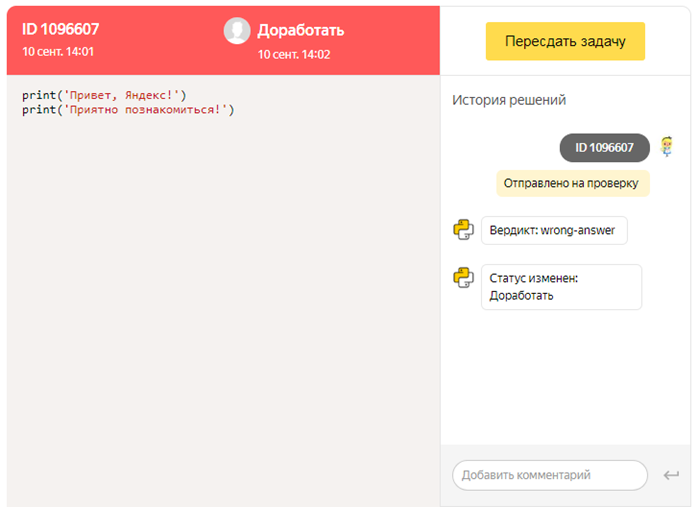Click the 10 сент. 14:01 submission timestamp
Image resolution: width=698 pixels, height=507 pixels.
[x=58, y=52]
